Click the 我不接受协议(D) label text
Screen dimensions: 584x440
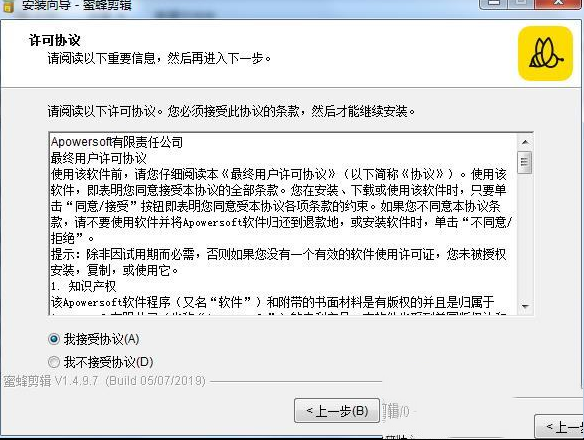[x=108, y=362]
